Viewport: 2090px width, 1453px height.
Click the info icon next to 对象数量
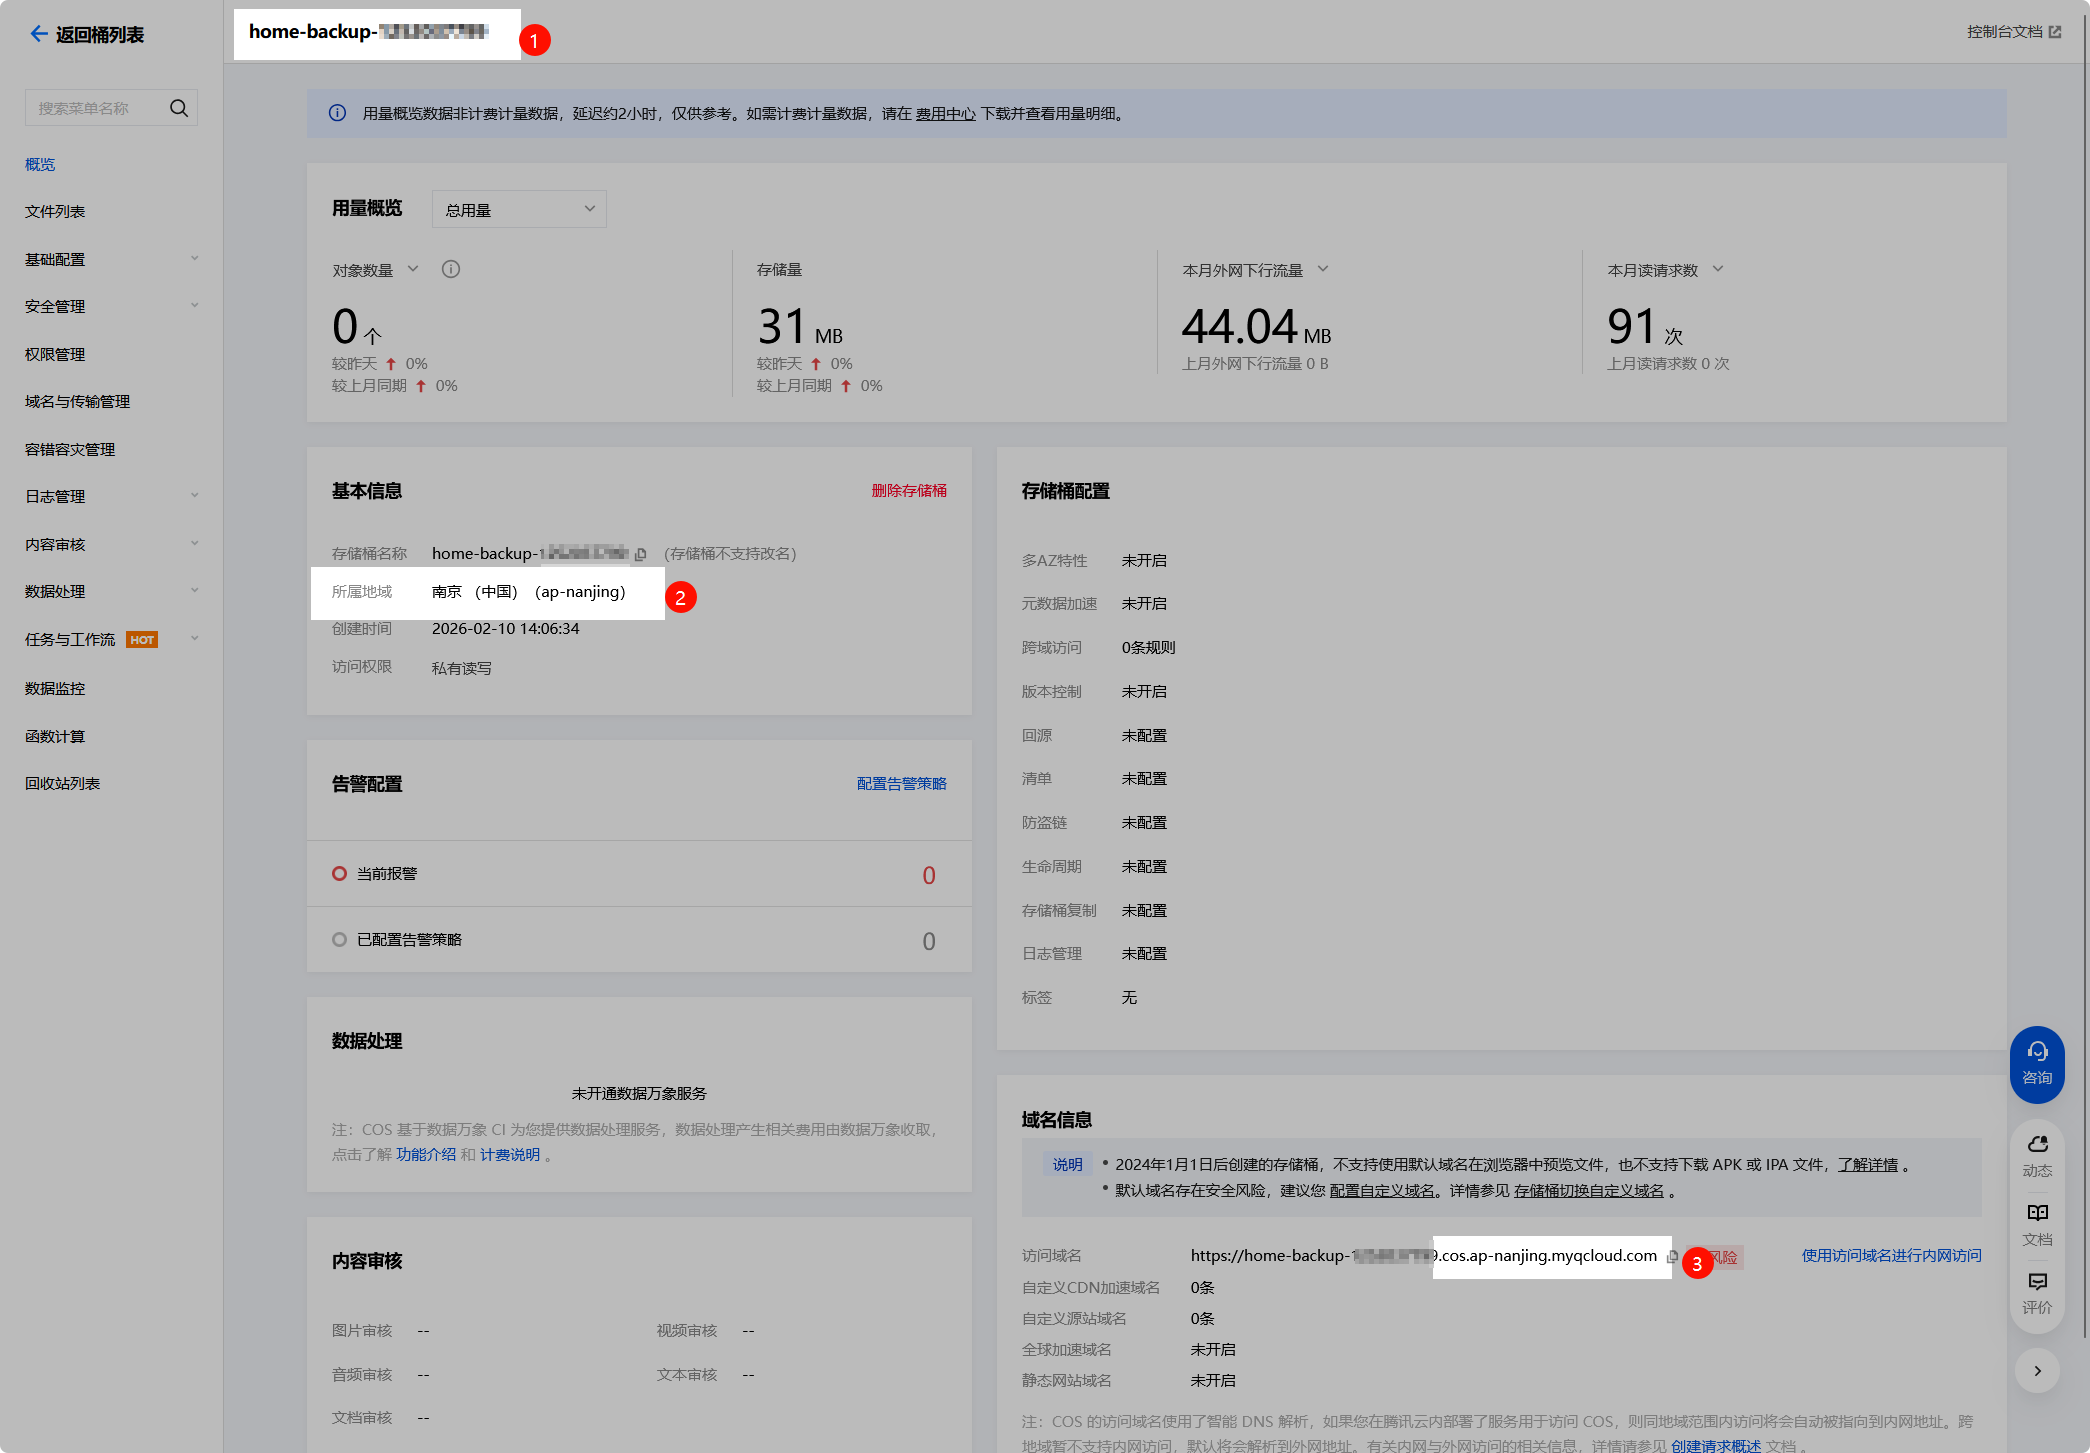[x=451, y=269]
